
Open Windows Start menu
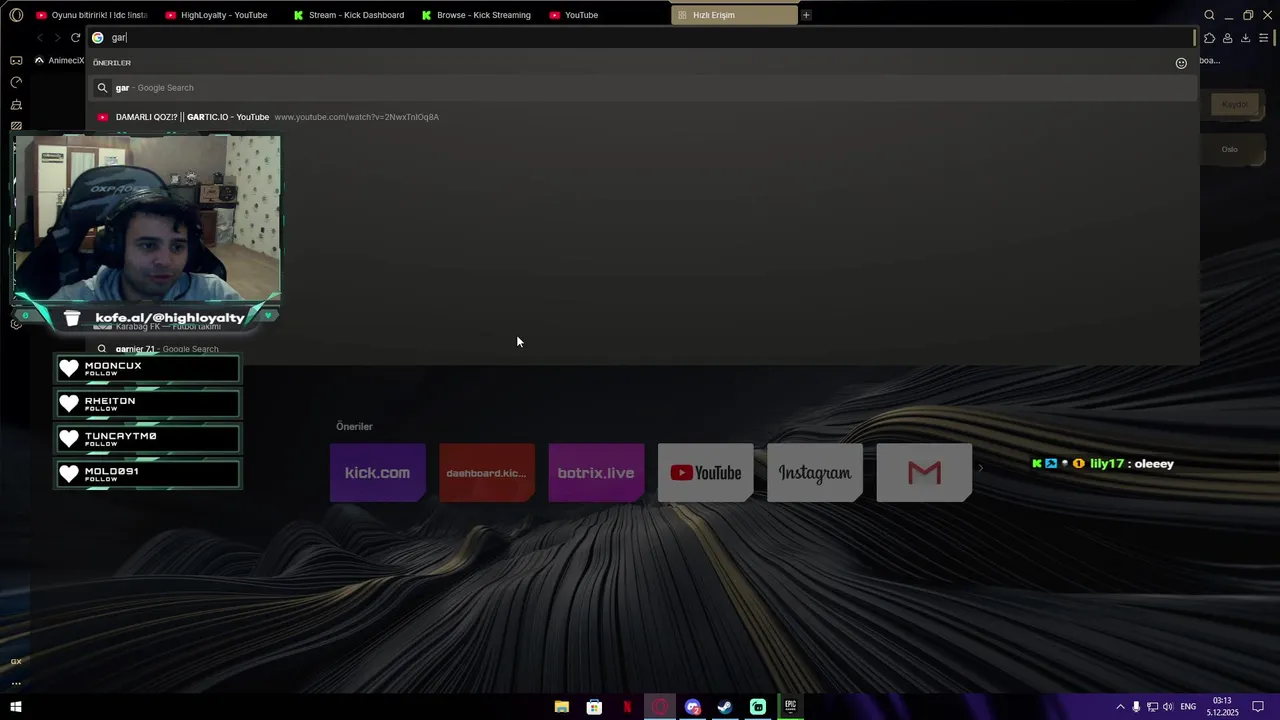click(16, 707)
